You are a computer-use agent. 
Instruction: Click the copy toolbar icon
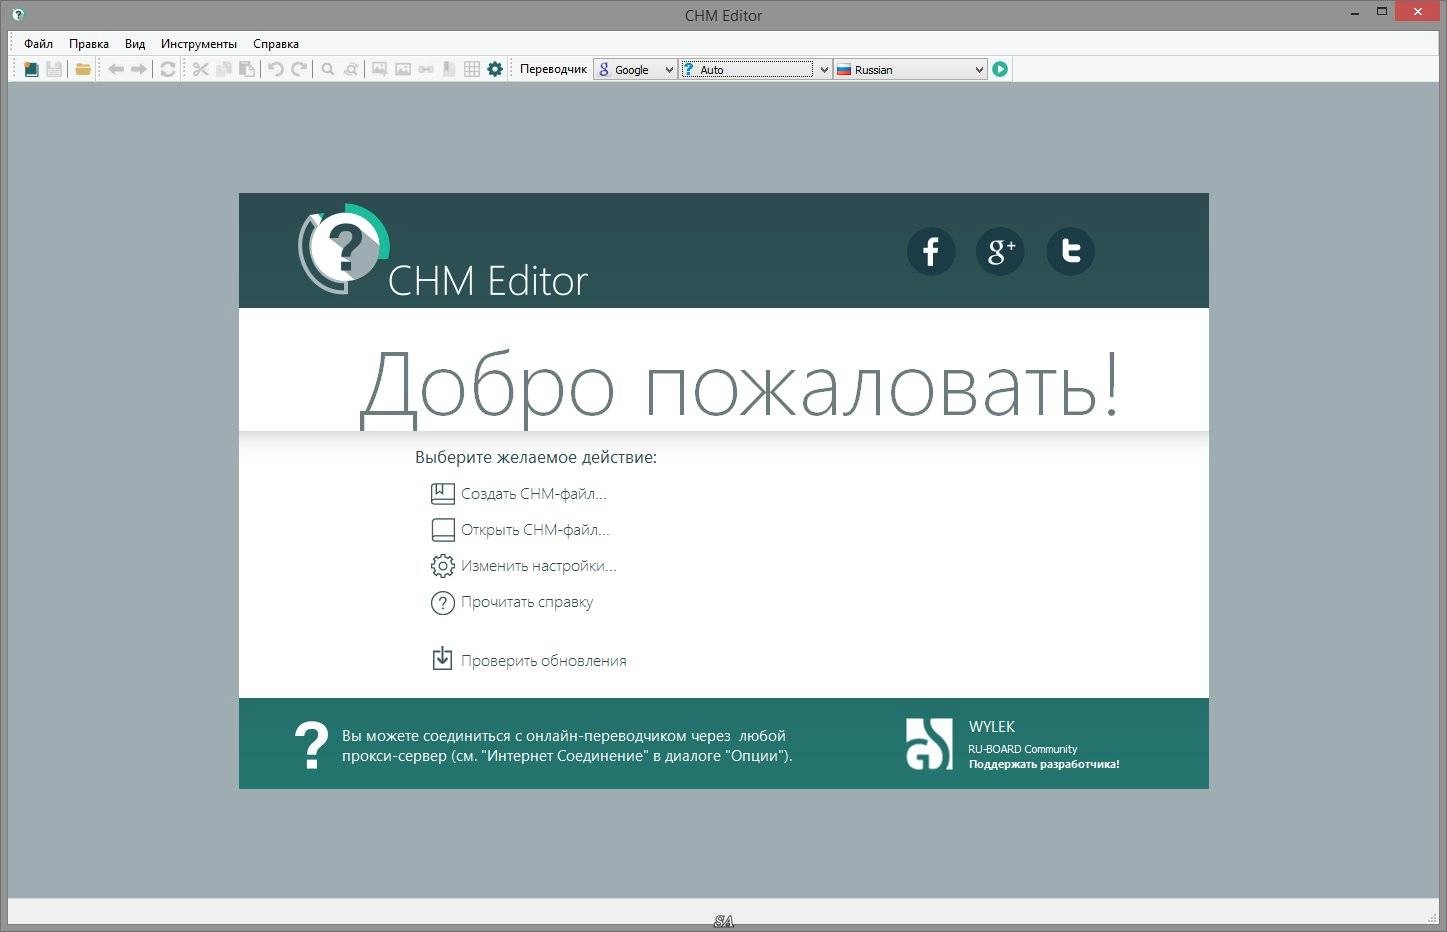pos(223,69)
